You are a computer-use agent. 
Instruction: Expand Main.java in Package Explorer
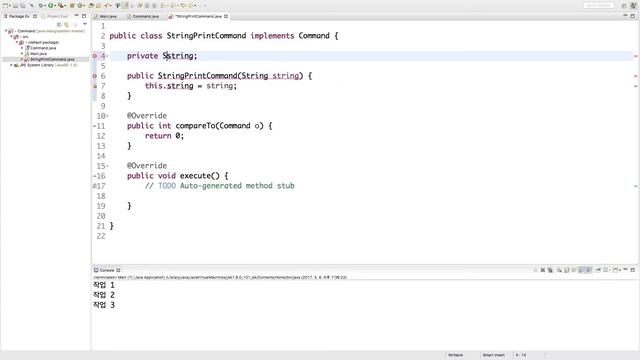tap(22, 54)
